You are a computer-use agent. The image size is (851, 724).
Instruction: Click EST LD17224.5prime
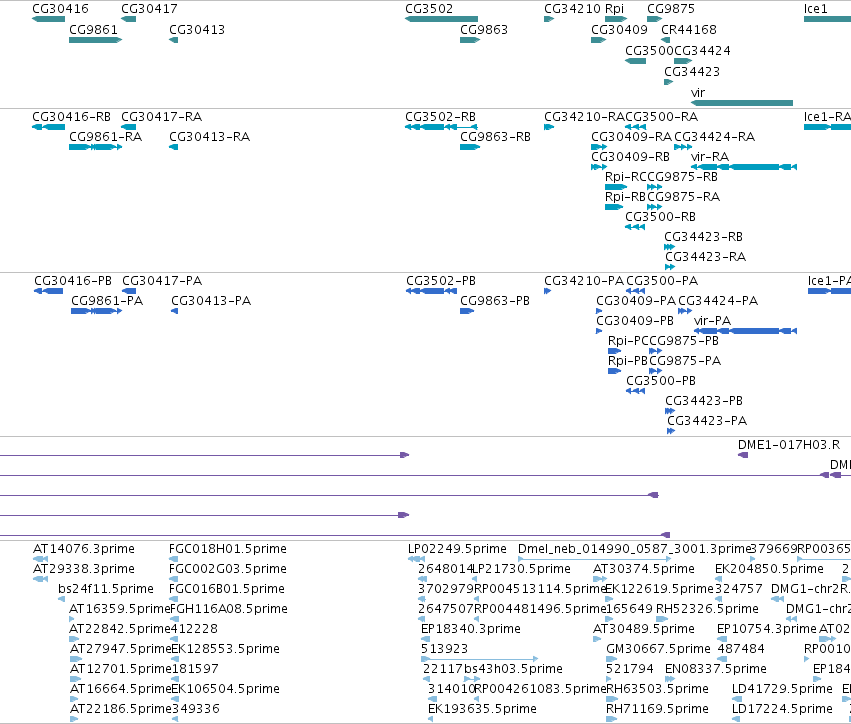tap(782, 709)
